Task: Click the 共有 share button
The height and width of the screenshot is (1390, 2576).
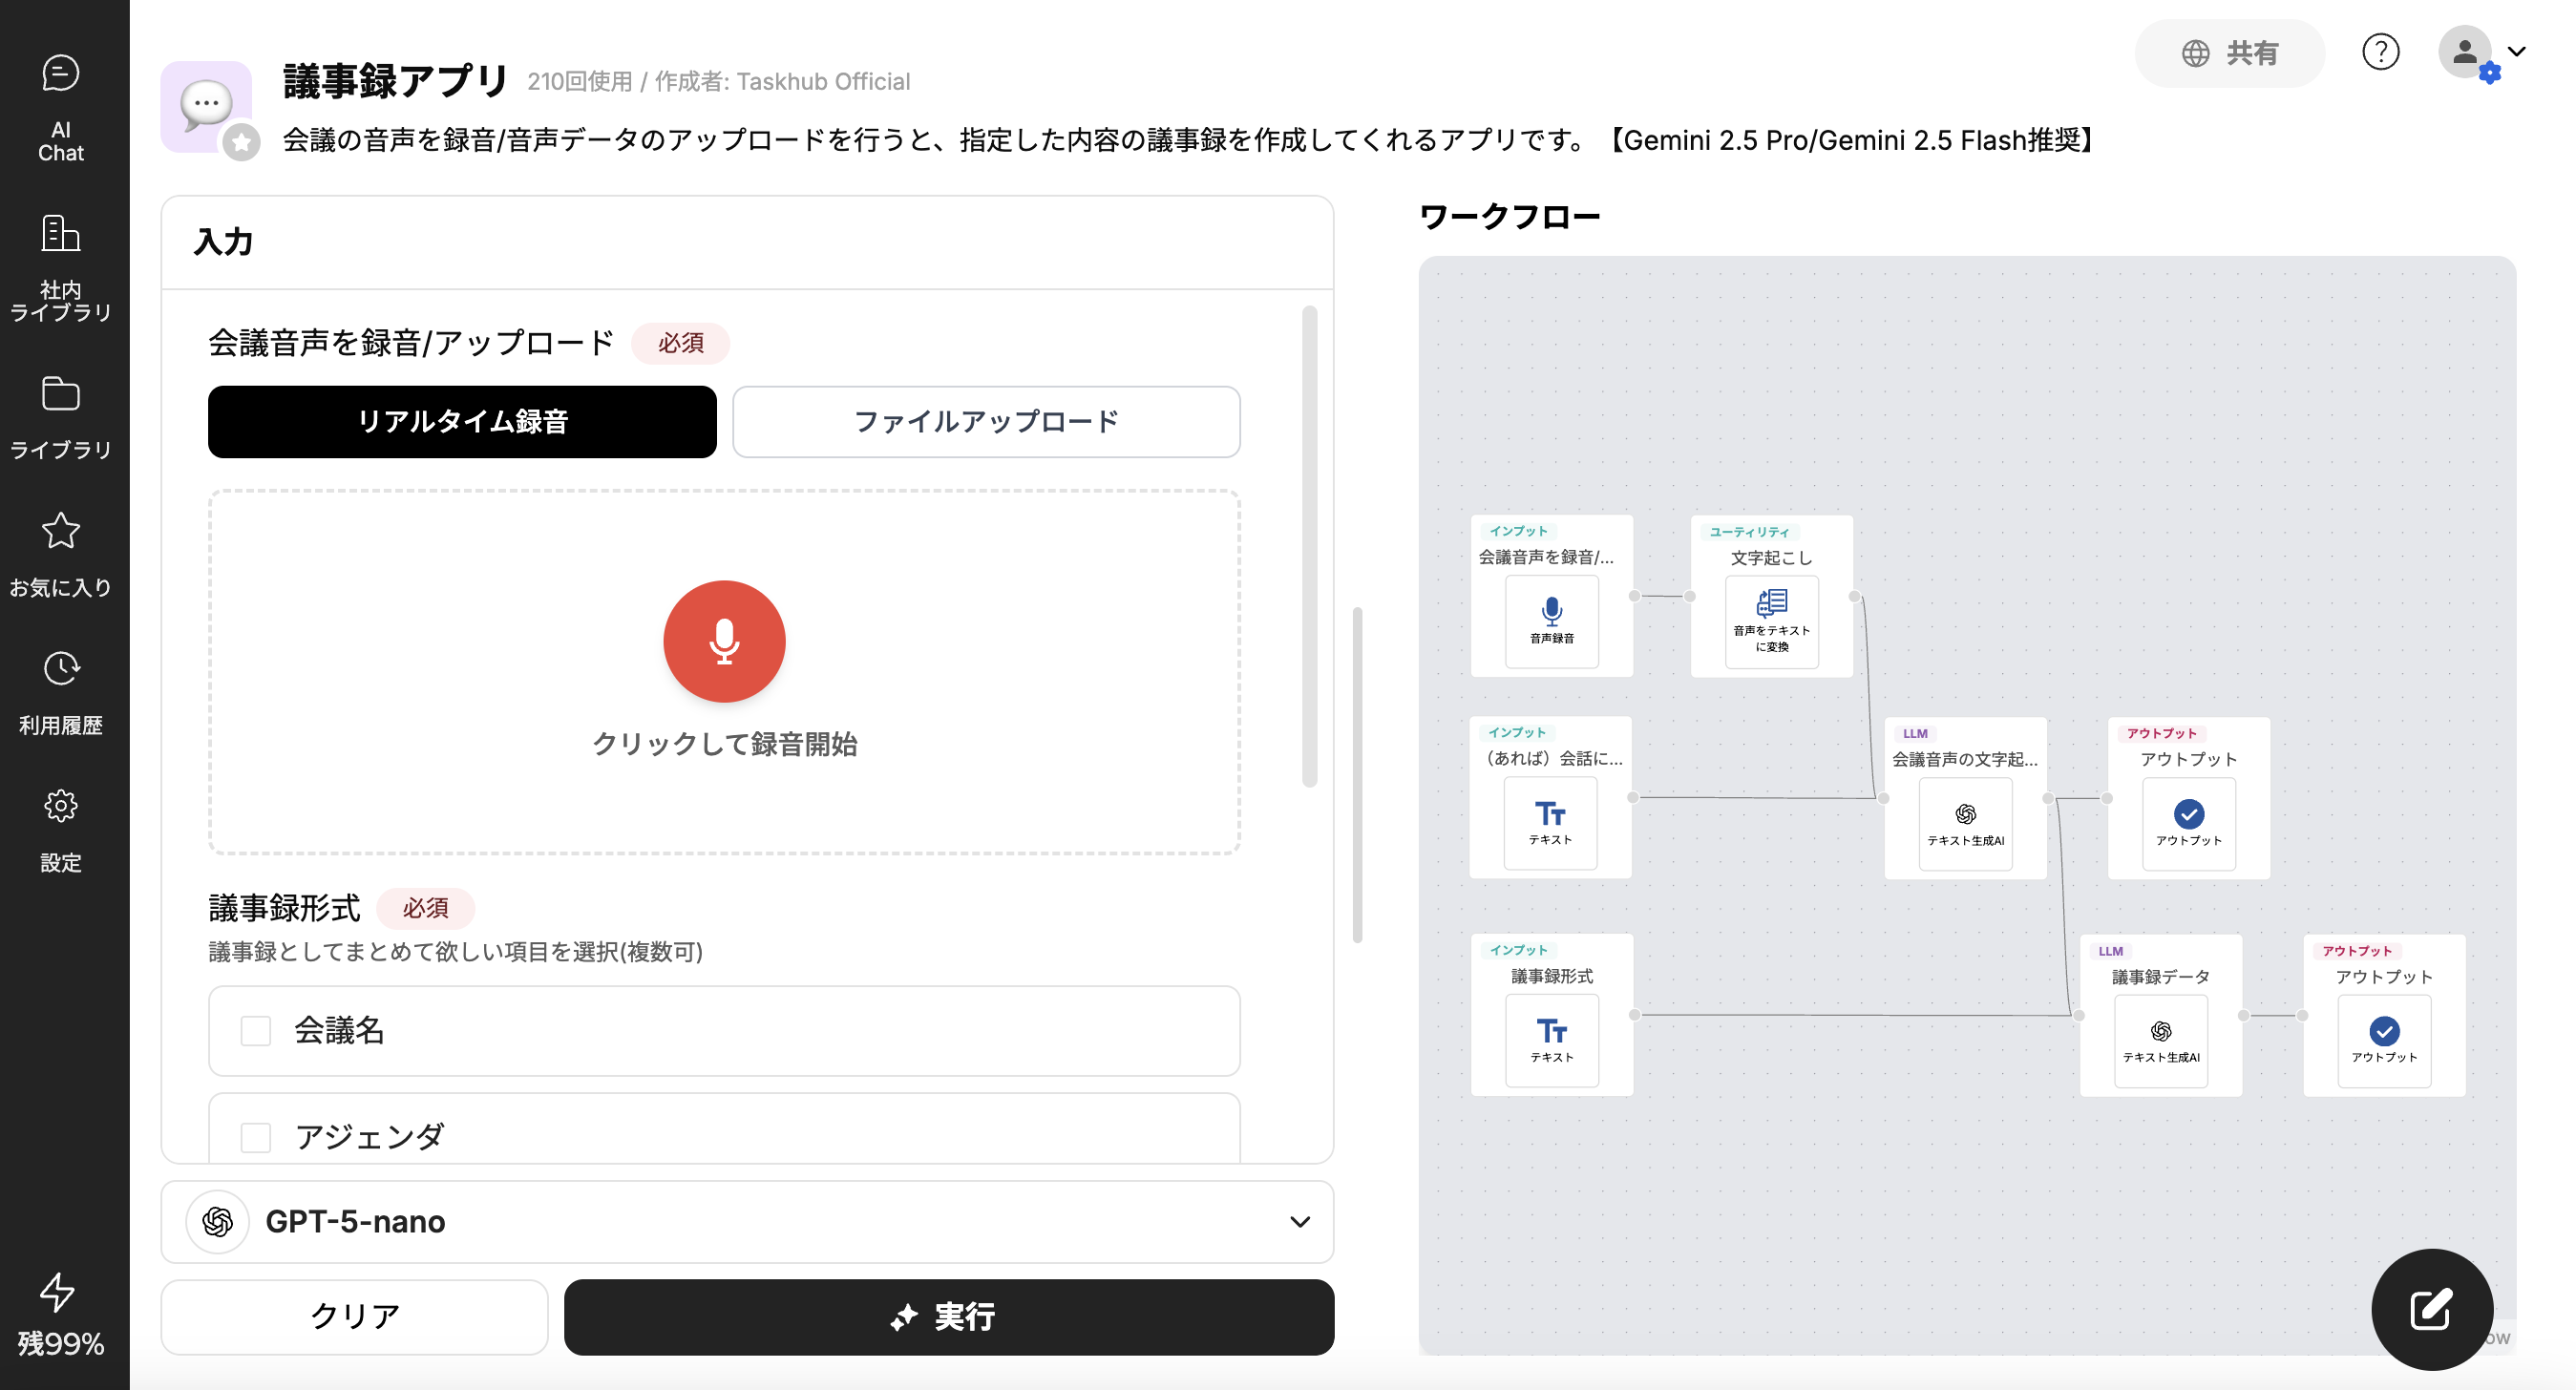Action: pyautogui.click(x=2229, y=53)
